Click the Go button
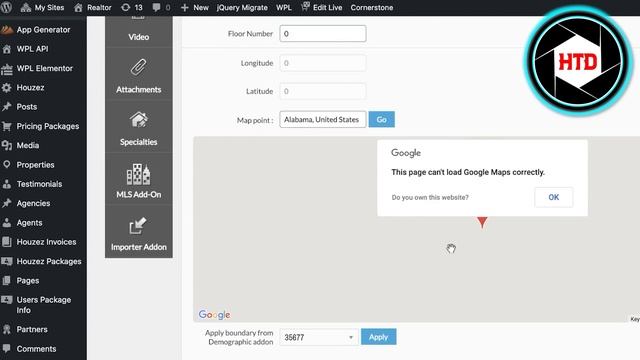Image resolution: width=640 pixels, height=360 pixels. 382,120
